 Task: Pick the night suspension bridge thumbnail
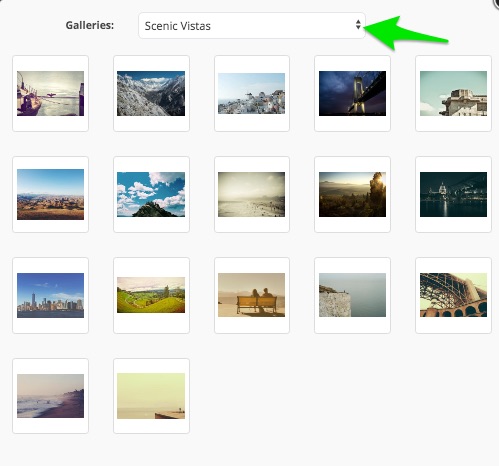352,93
